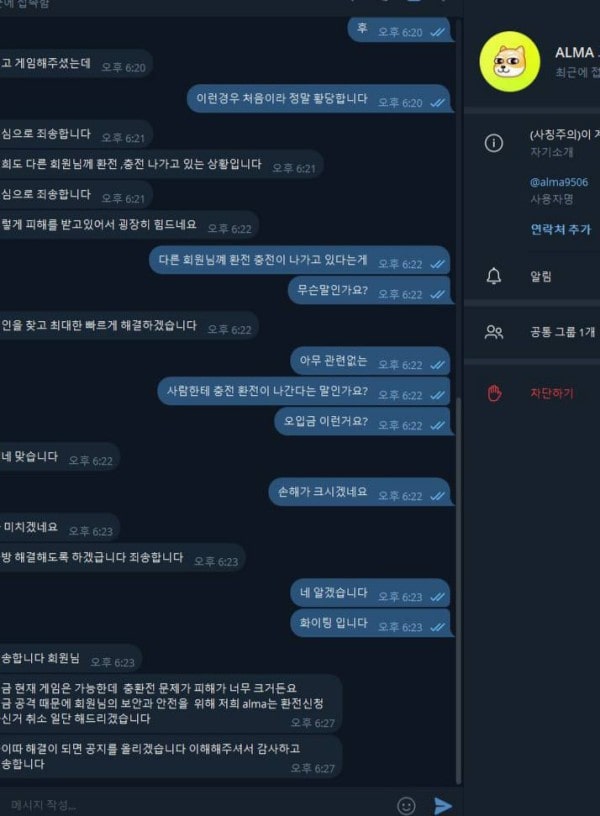
Task: Select the 오입금 이런거요? message bubble
Action: tap(362, 421)
